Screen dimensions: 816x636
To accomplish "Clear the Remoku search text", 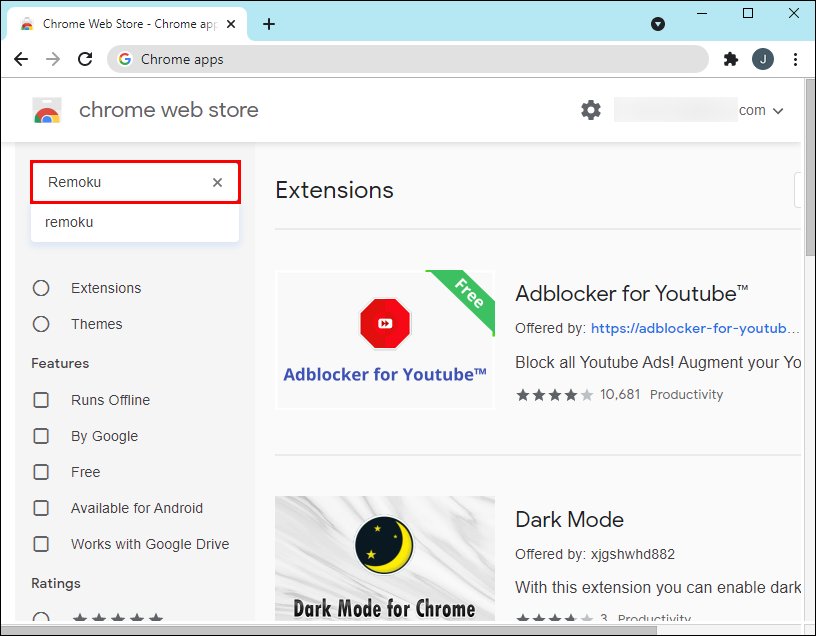I will pyautogui.click(x=217, y=182).
